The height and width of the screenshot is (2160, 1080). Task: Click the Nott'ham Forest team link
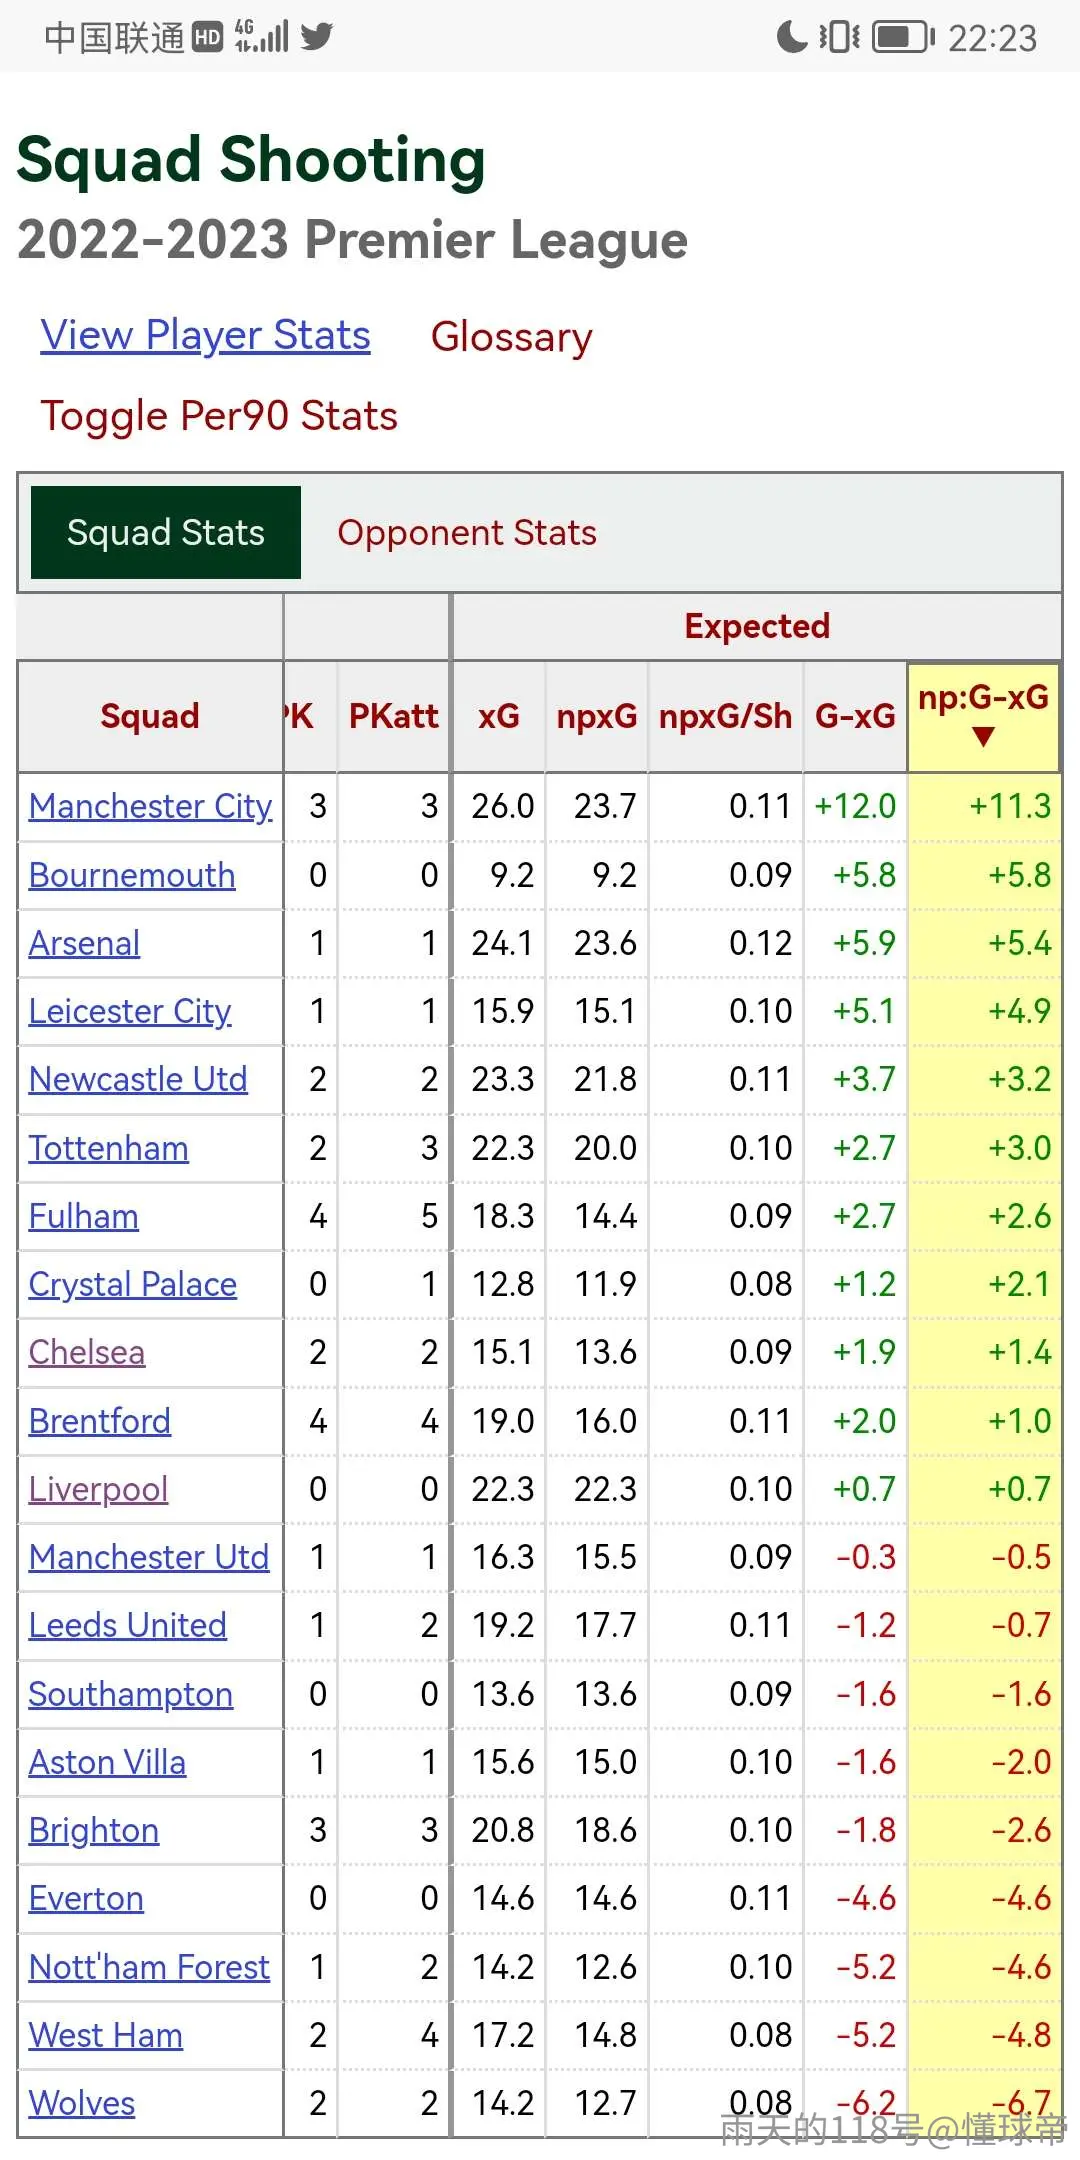point(149,1967)
